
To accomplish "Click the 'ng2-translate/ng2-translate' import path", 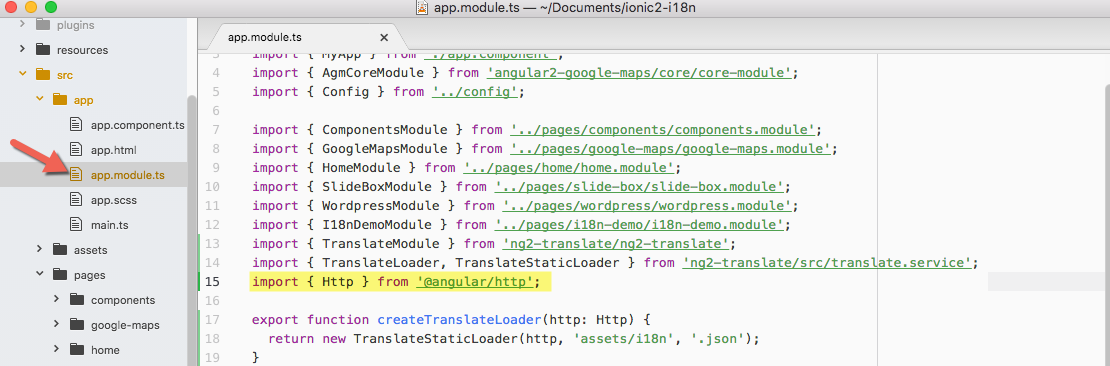I will (616, 244).
